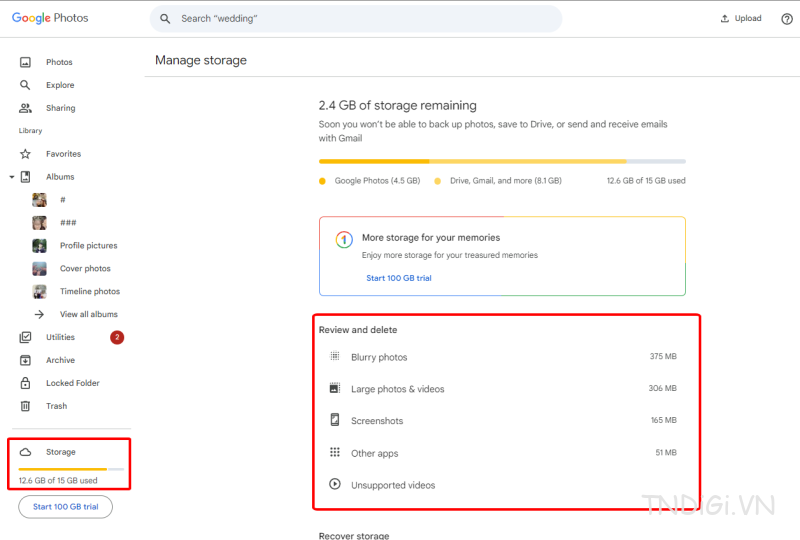800x540 pixels.
Task: Click the Trash bin icon
Action: 25,406
